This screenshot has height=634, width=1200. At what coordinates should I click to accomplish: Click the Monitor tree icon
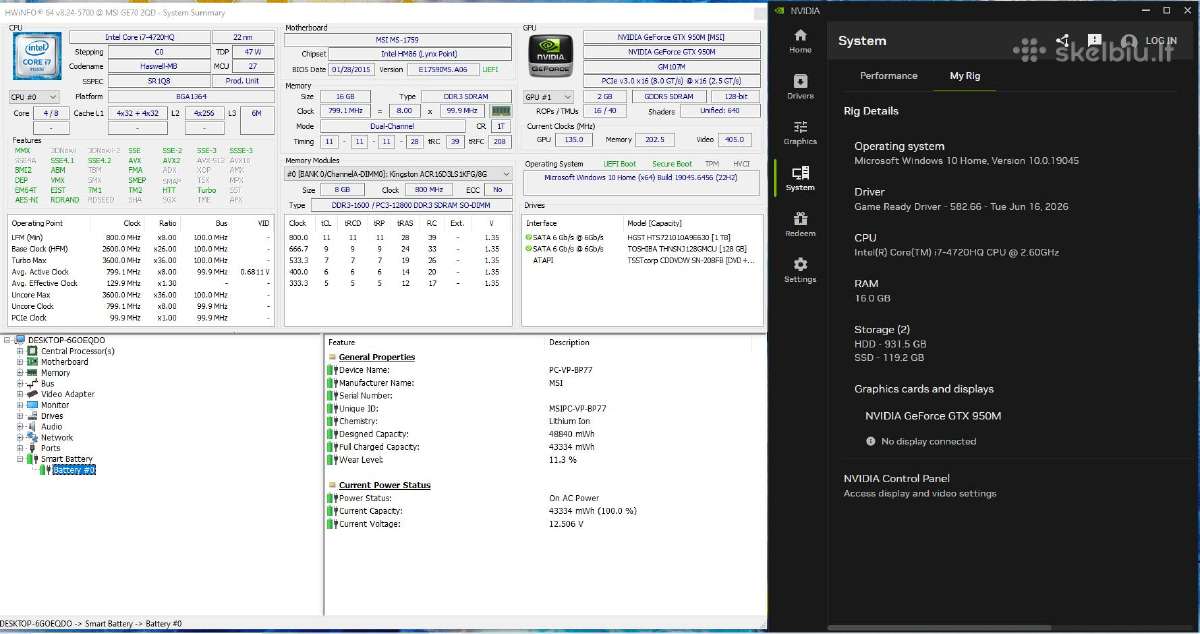click(x=32, y=405)
